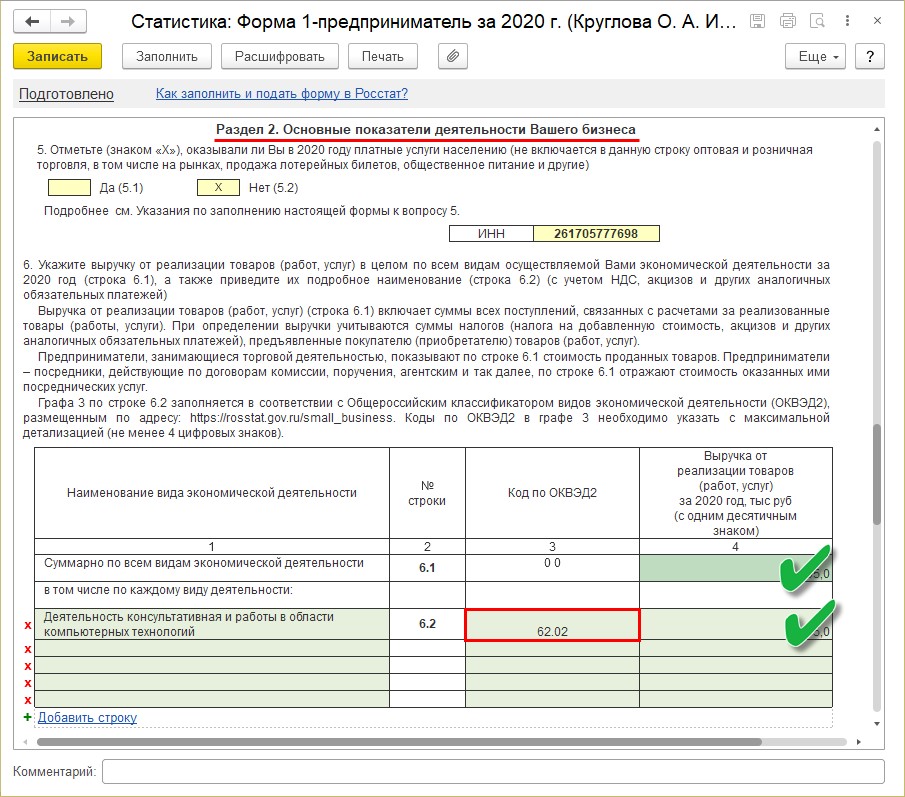Click the horizontal scrollbar right arrow
The image size is (905, 797).
click(859, 742)
